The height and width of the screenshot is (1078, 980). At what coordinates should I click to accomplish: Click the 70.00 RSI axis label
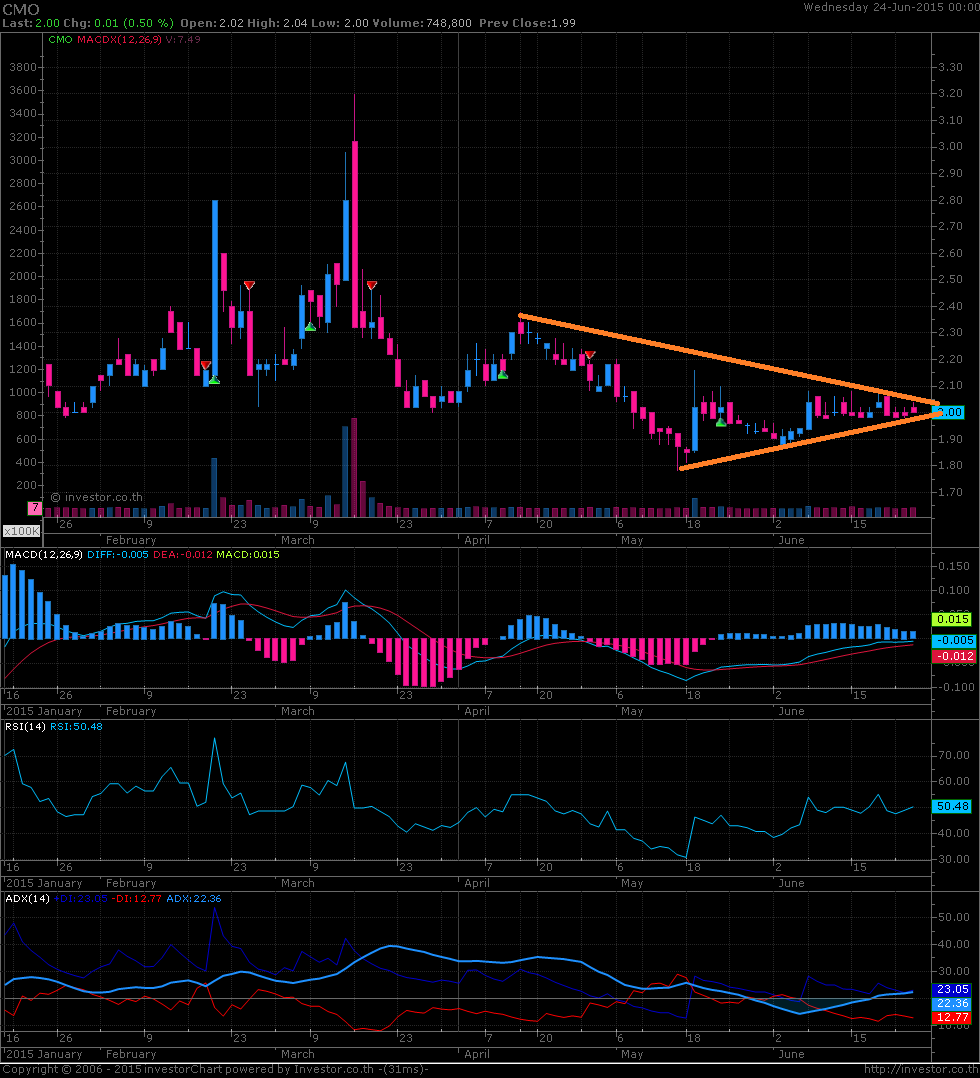tap(954, 755)
